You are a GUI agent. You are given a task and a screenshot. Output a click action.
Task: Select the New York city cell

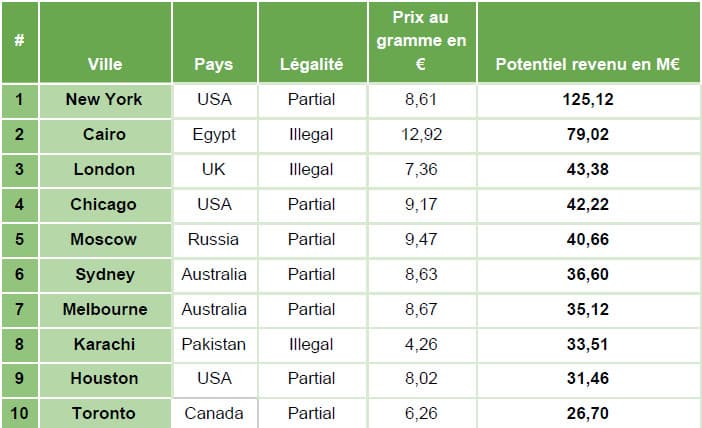pyautogui.click(x=104, y=99)
